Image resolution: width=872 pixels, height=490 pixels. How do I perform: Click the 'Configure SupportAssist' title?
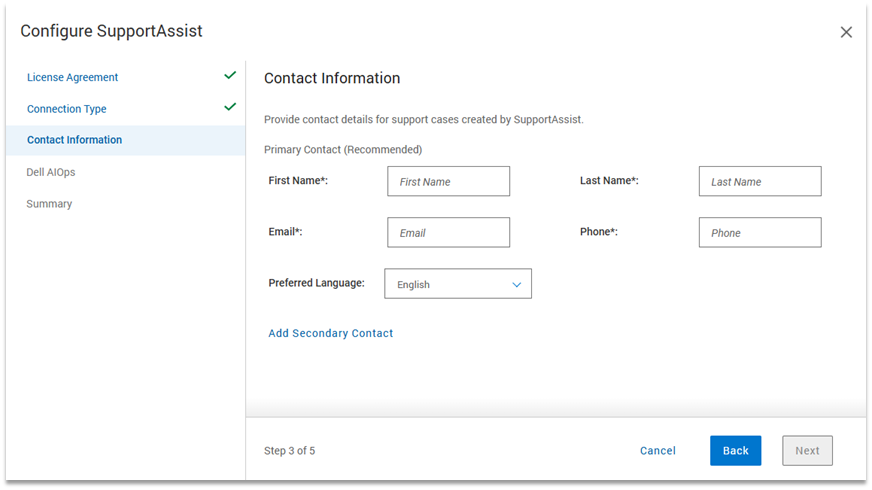[x=111, y=31]
